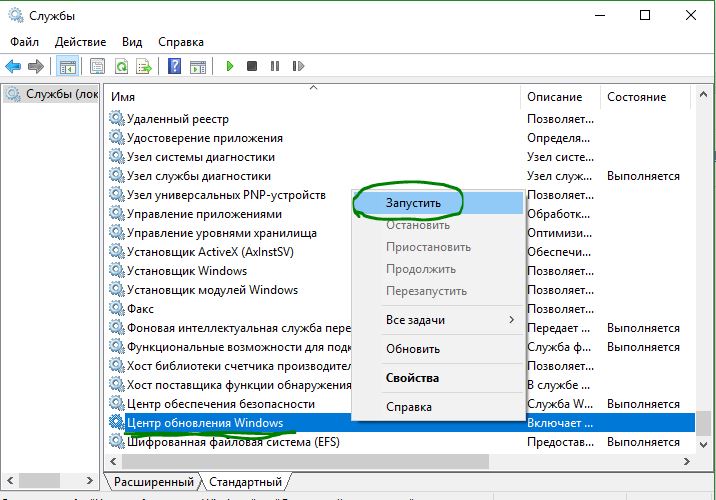Viewport: 716px width, 500px height.
Task: Click the list horizontal scrollbar left arrow
Action: 114,462
